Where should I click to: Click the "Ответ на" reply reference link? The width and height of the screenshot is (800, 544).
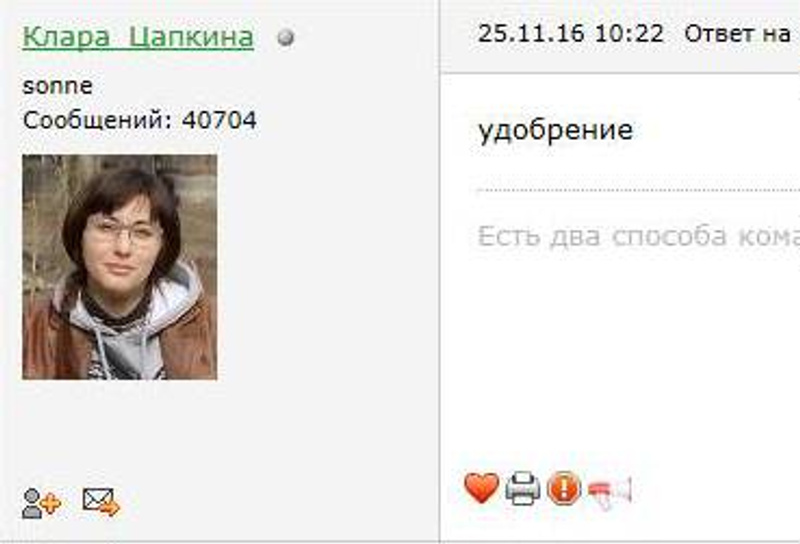[737, 34]
